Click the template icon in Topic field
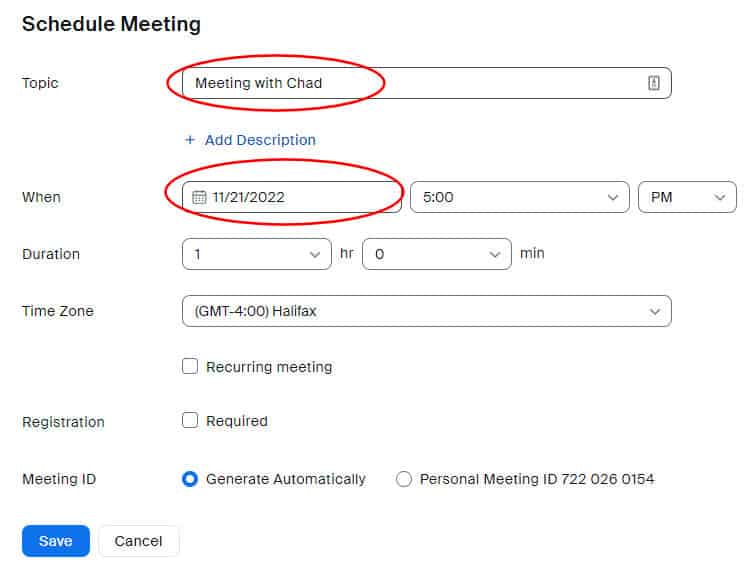 click(x=654, y=83)
